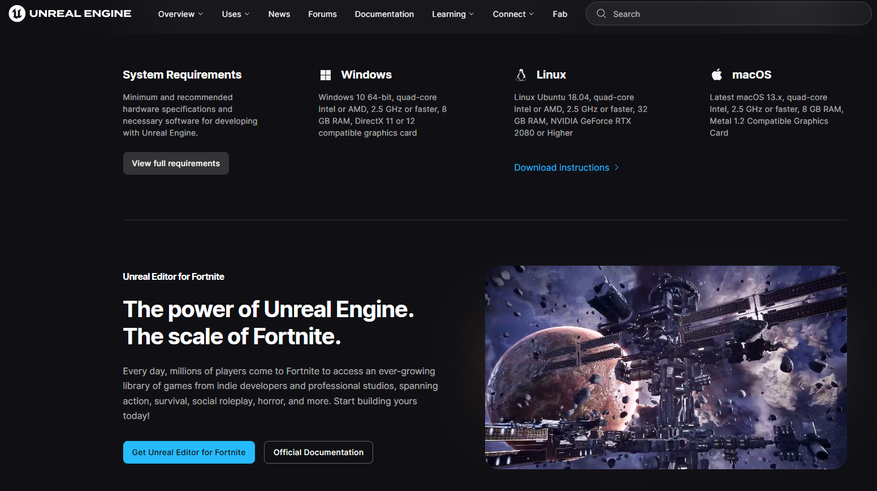Click the Unreal Engine logo icon
Image resolution: width=877 pixels, height=491 pixels.
(x=17, y=13)
